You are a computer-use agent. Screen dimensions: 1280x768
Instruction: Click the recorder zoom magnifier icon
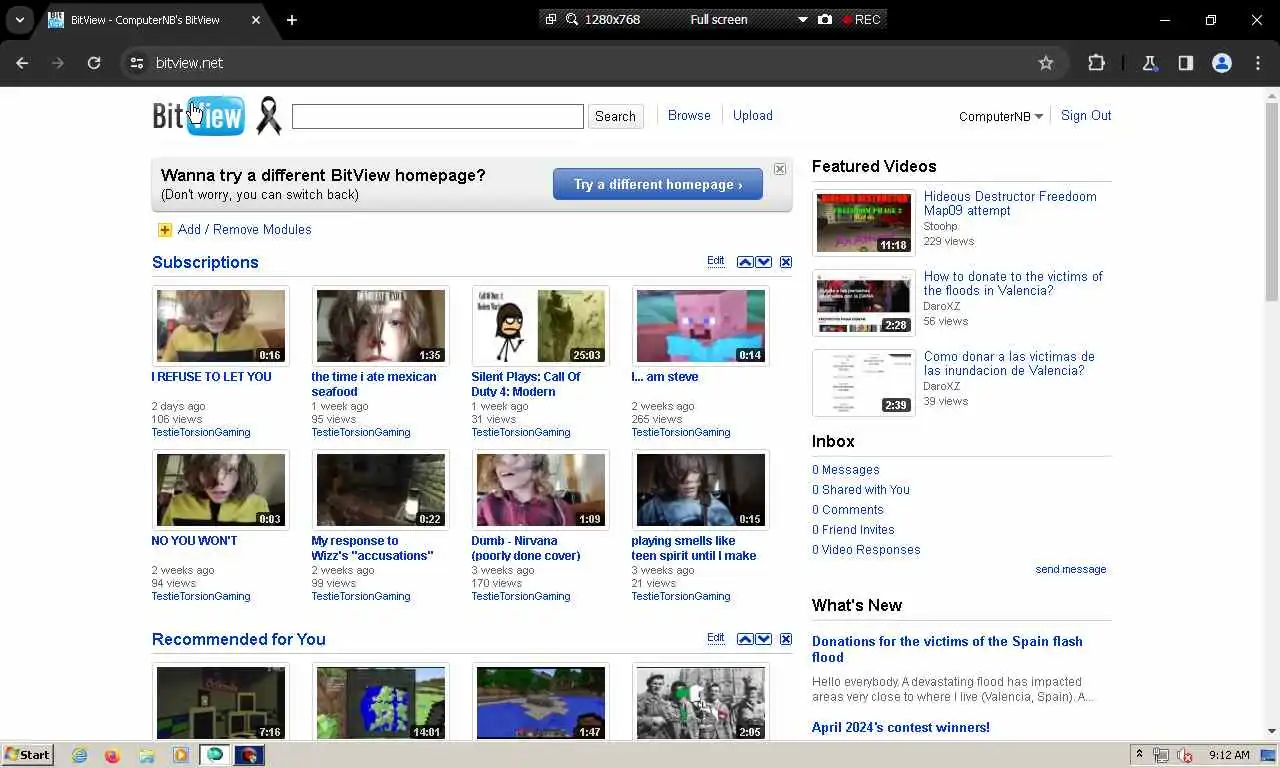pos(572,19)
